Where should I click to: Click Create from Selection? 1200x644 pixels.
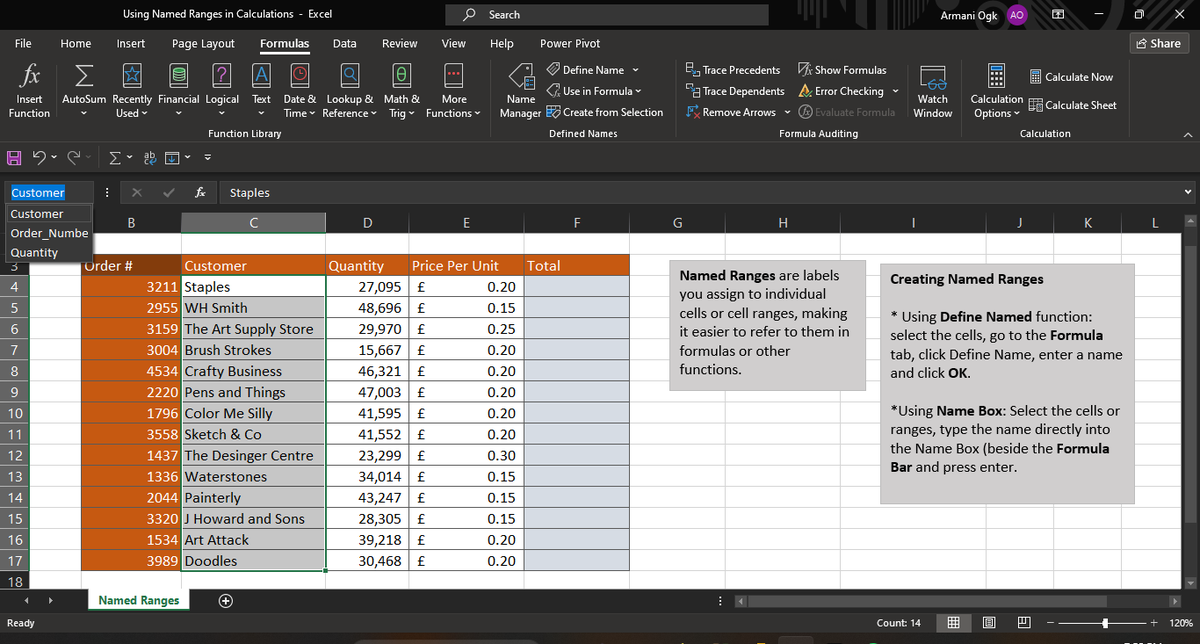pos(604,112)
